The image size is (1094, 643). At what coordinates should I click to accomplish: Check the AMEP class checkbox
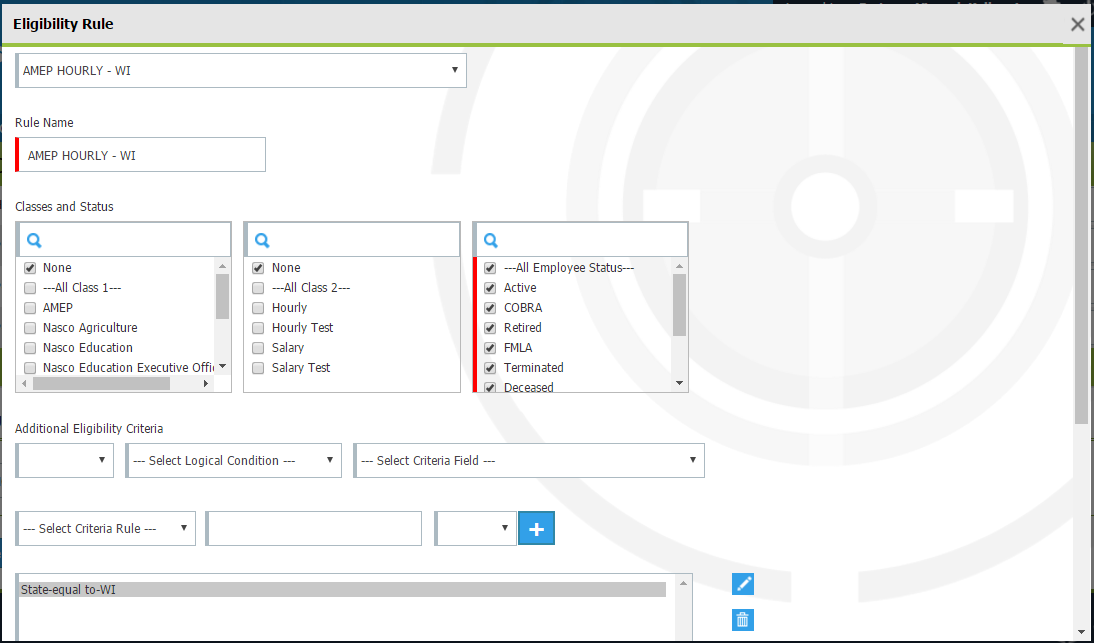tap(30, 308)
